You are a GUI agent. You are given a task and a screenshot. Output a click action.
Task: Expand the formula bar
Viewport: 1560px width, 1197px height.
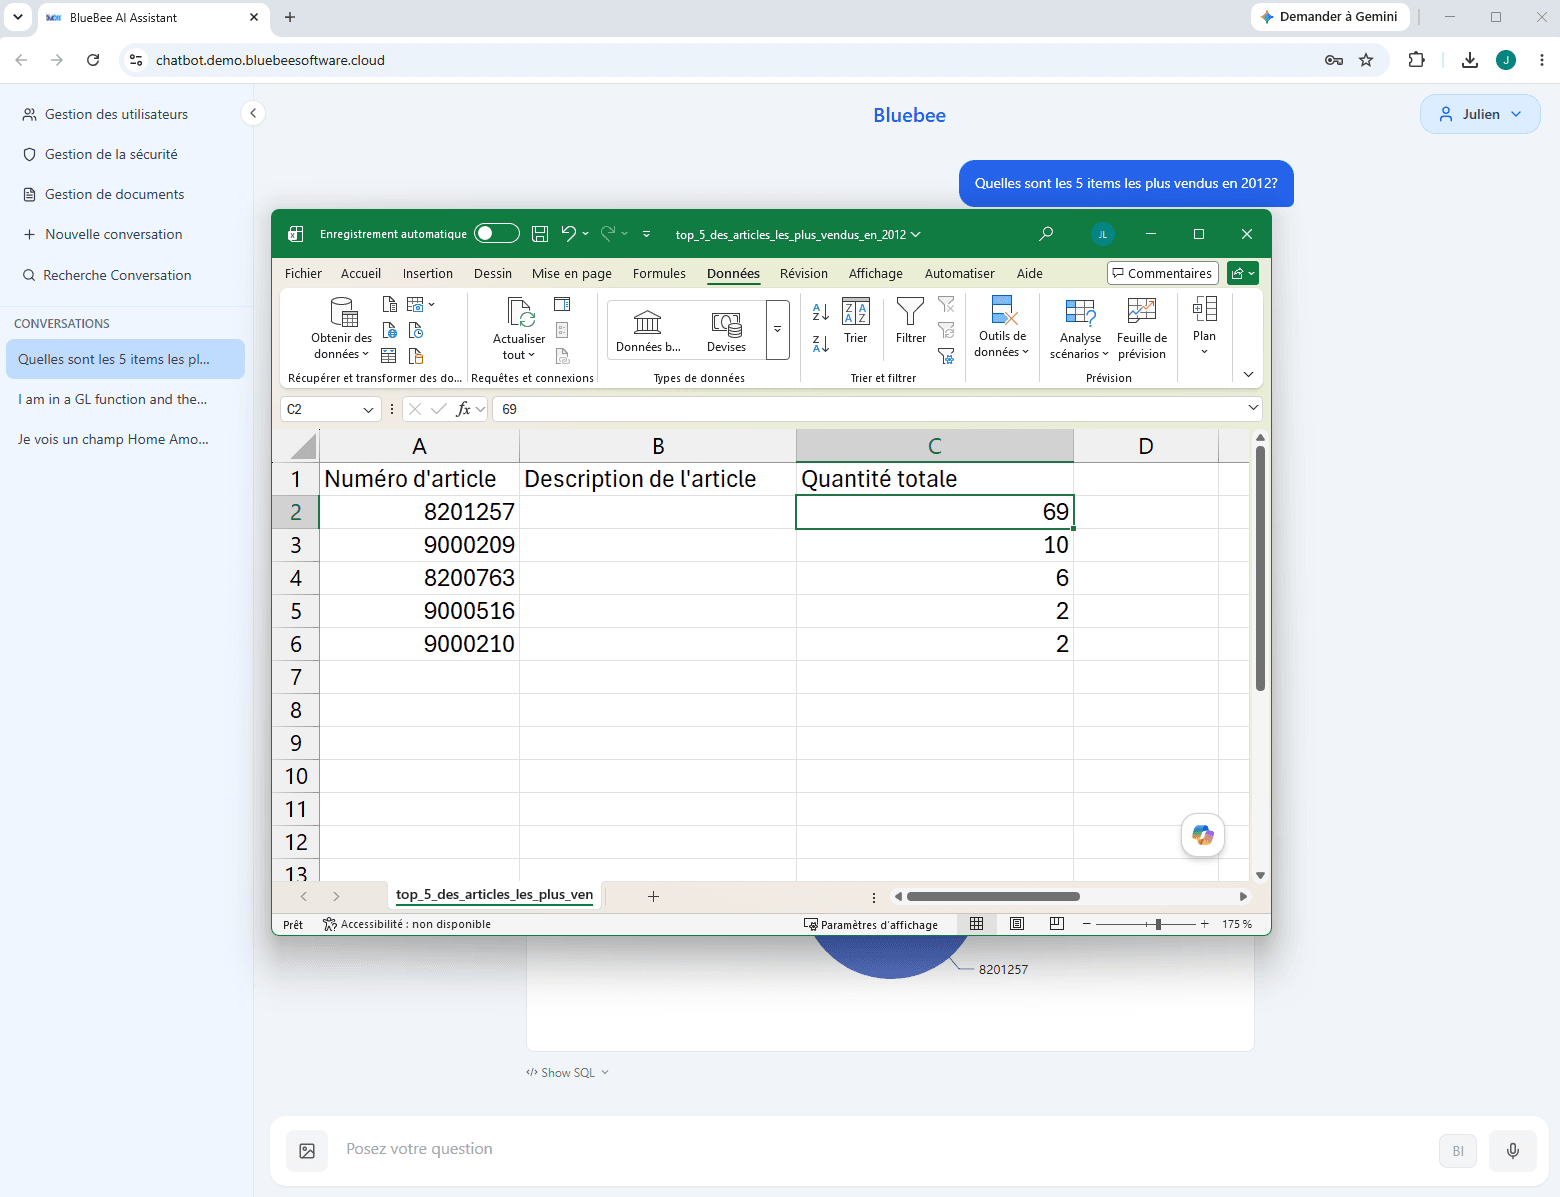coord(1253,408)
